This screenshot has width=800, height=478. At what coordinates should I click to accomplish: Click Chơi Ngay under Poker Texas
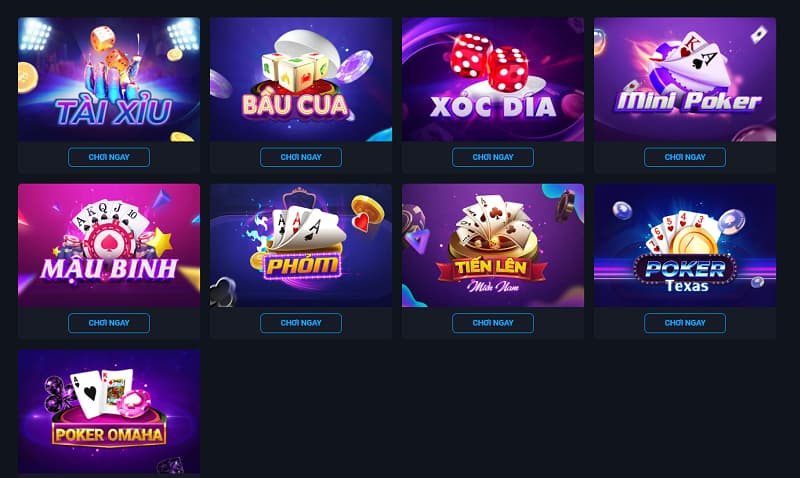pos(685,323)
